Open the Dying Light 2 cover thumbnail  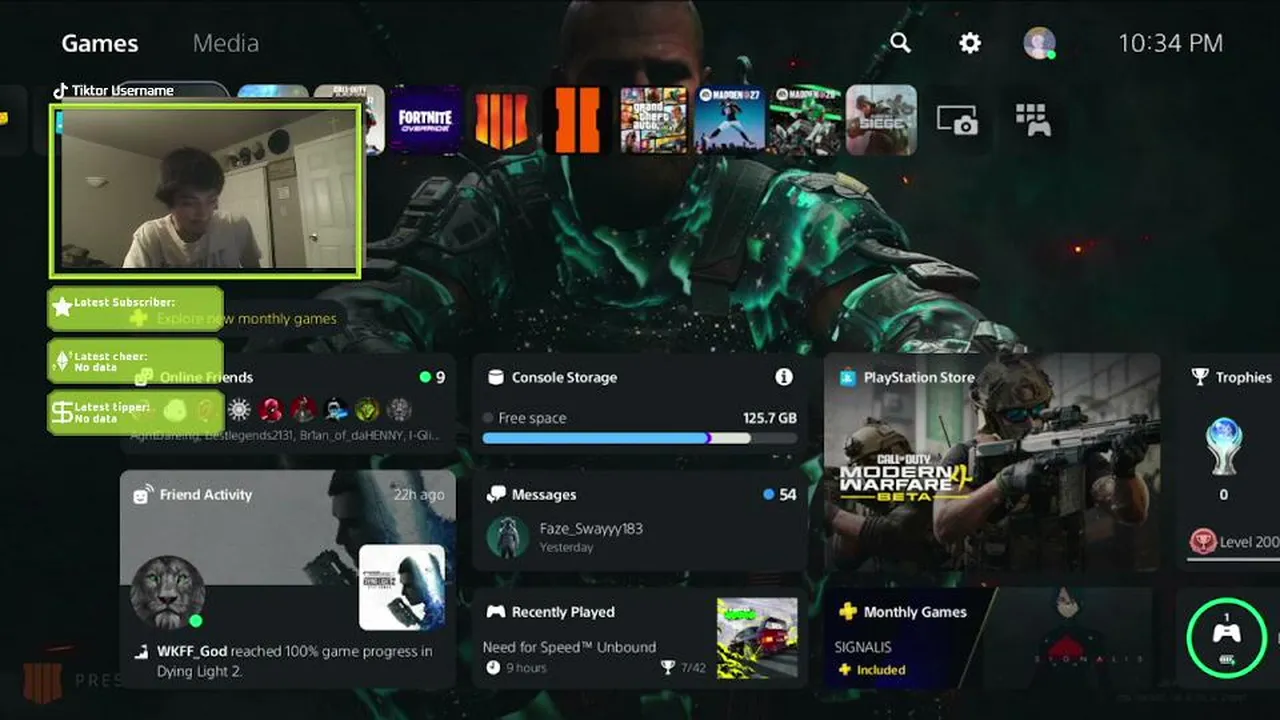(402, 587)
